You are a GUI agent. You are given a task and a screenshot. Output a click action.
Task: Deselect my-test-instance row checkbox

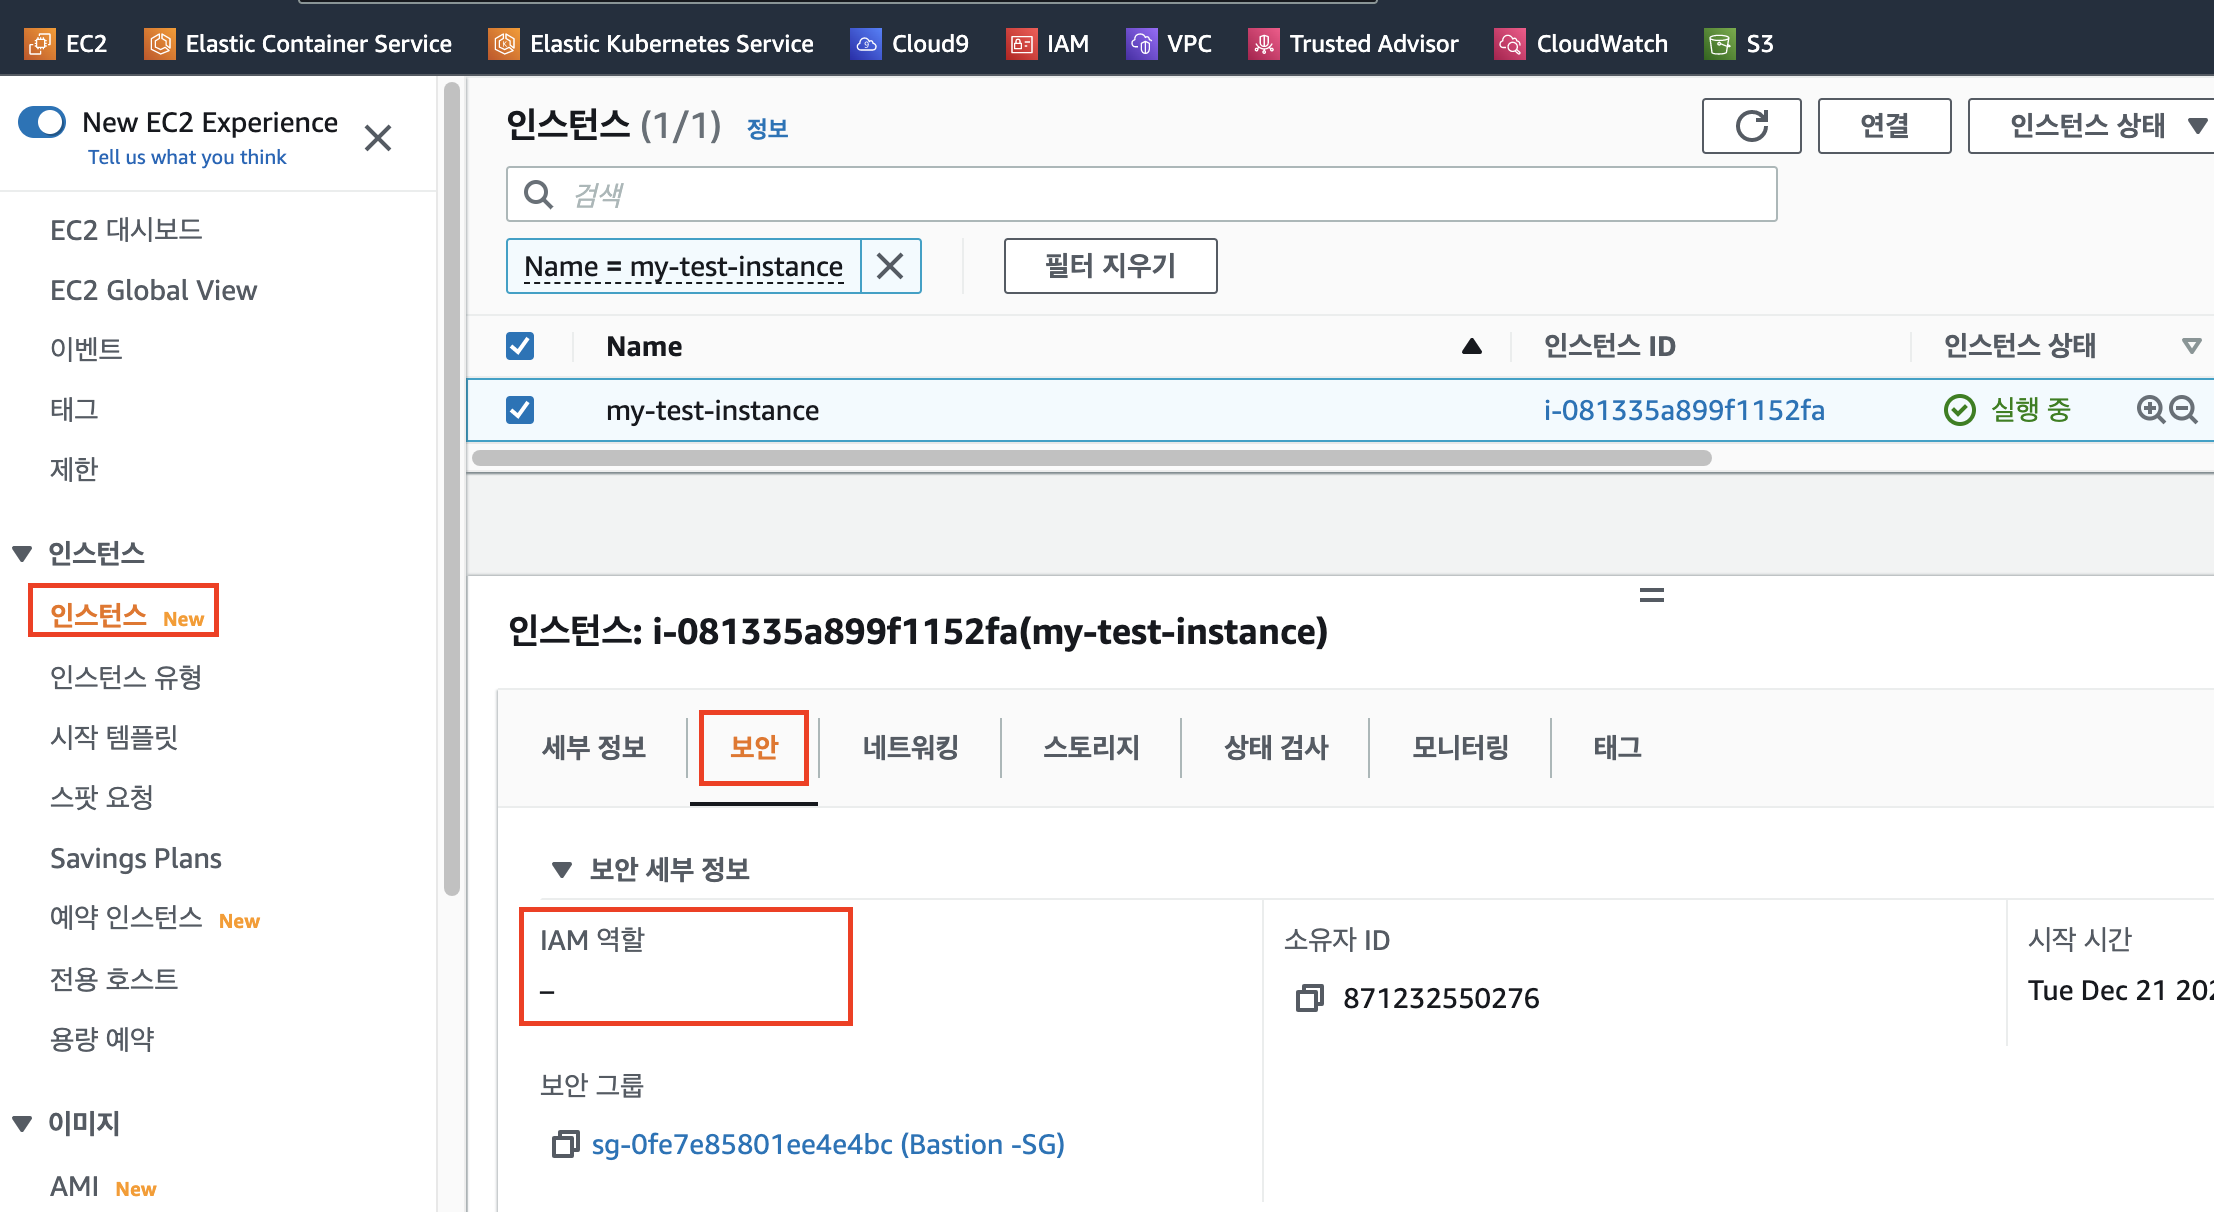coord(520,410)
